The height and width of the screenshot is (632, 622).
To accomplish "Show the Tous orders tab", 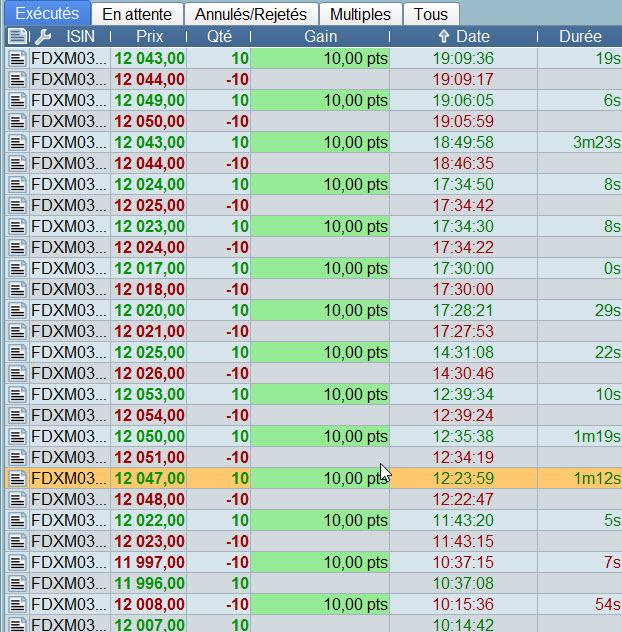I will coord(431,14).
